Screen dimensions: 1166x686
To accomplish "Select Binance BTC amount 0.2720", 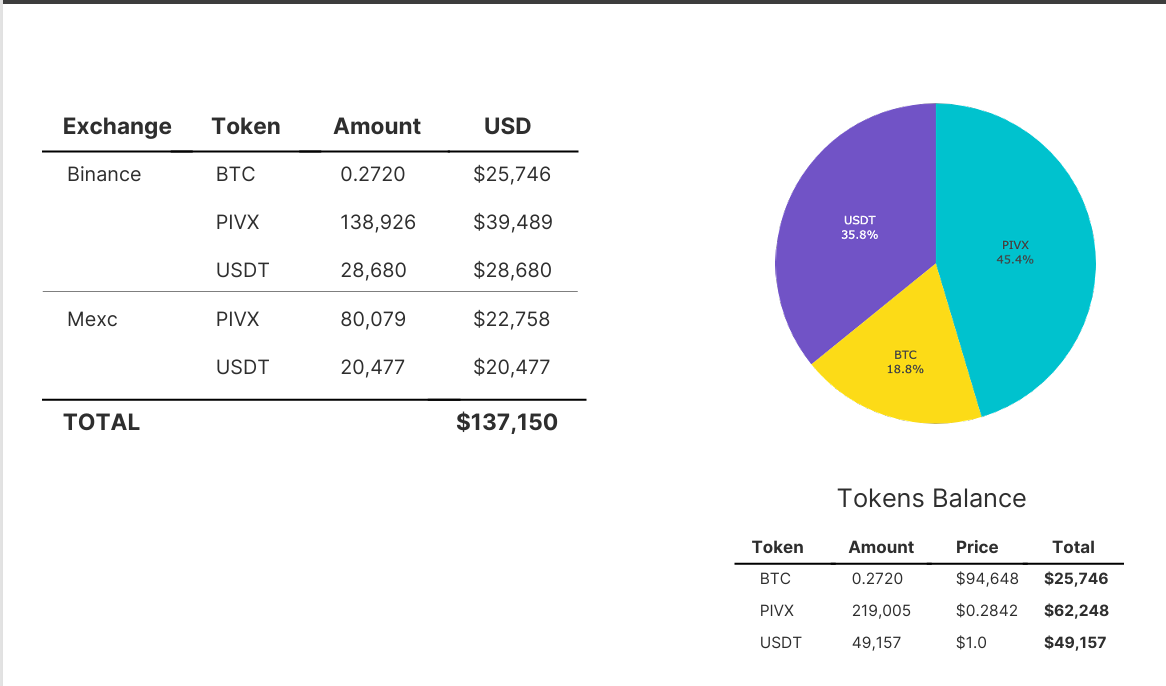I will coord(373,174).
